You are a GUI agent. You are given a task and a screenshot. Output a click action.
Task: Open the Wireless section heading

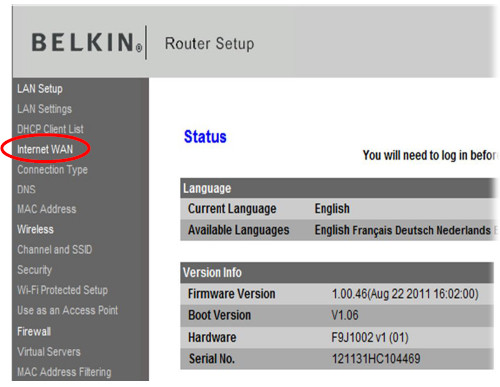coord(35,229)
